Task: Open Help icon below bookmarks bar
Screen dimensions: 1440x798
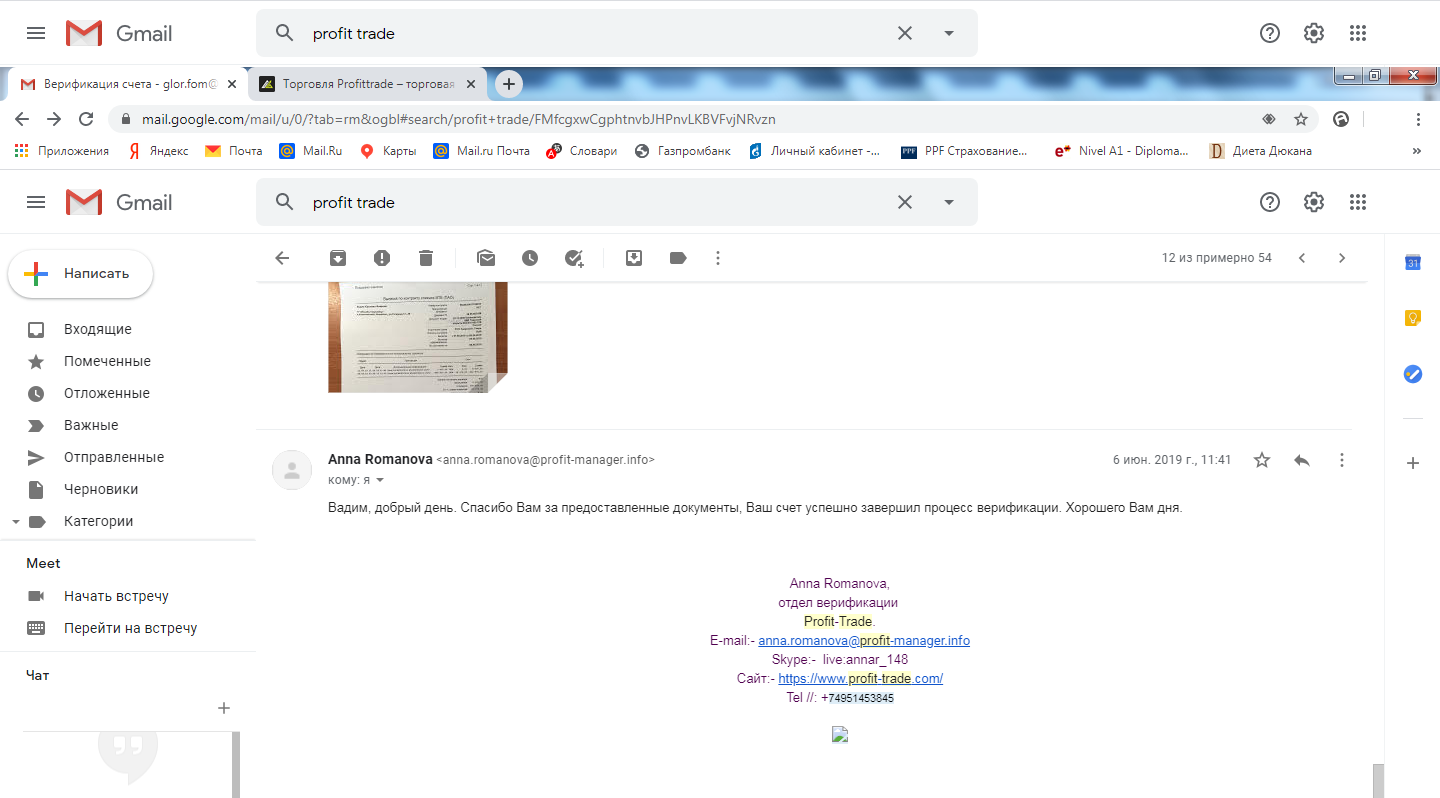Action: 1270,202
